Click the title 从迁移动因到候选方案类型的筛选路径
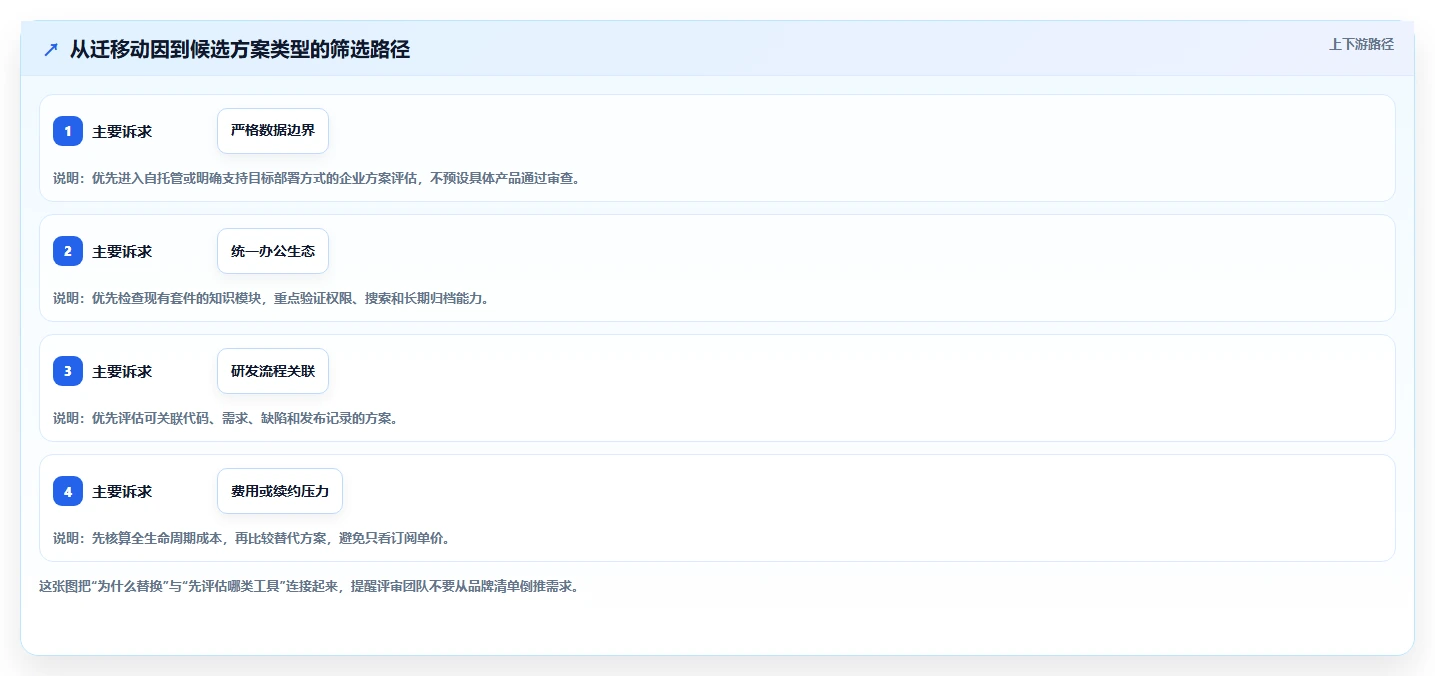The image size is (1435, 676). (x=240, y=50)
